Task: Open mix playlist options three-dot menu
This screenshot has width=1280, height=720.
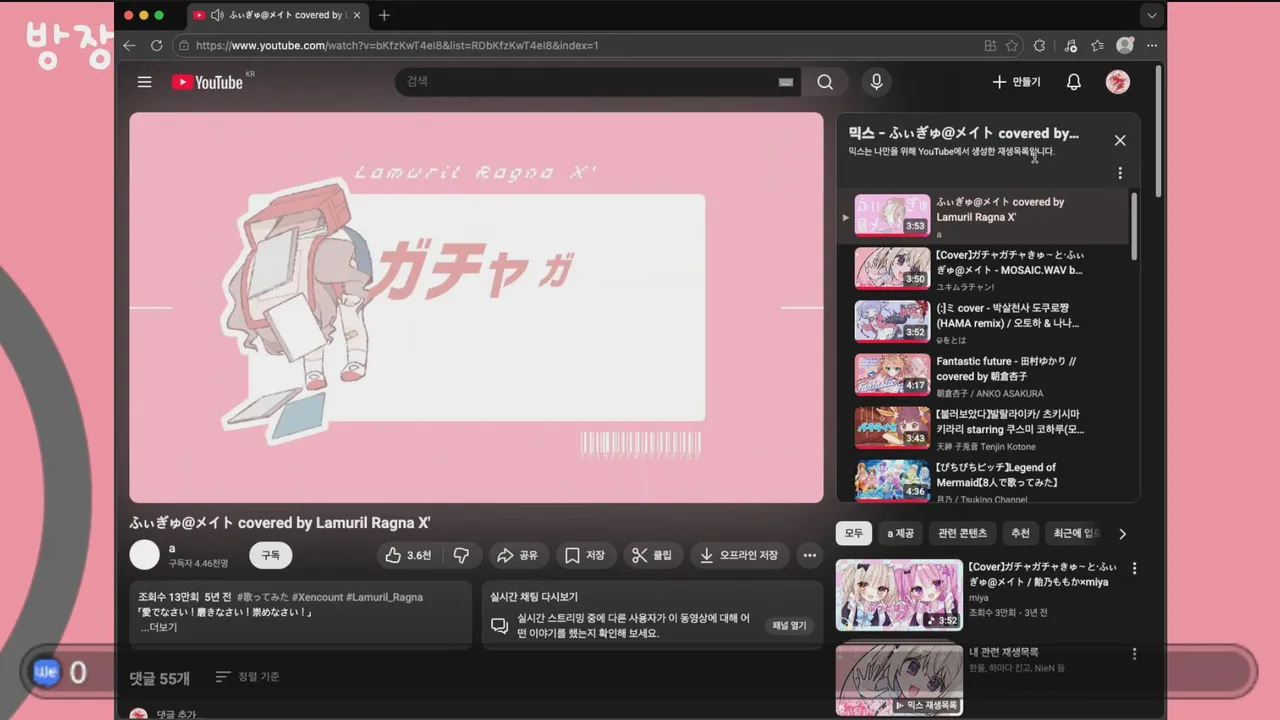Action: tap(1120, 173)
